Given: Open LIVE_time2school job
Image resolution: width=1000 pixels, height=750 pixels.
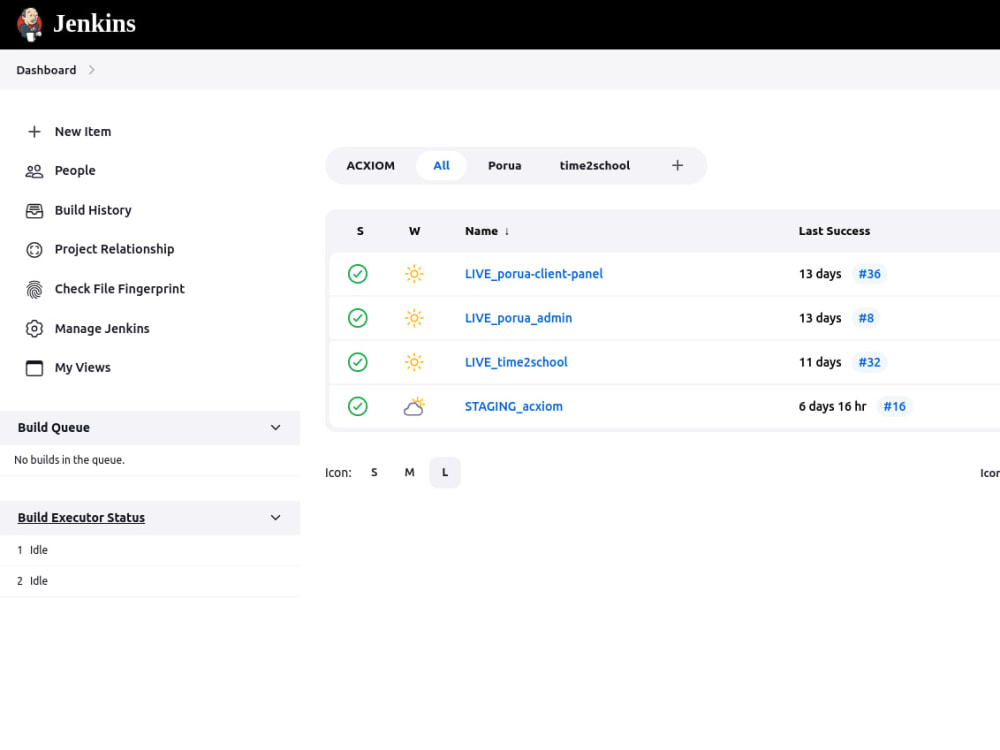Looking at the screenshot, I should tap(516, 362).
